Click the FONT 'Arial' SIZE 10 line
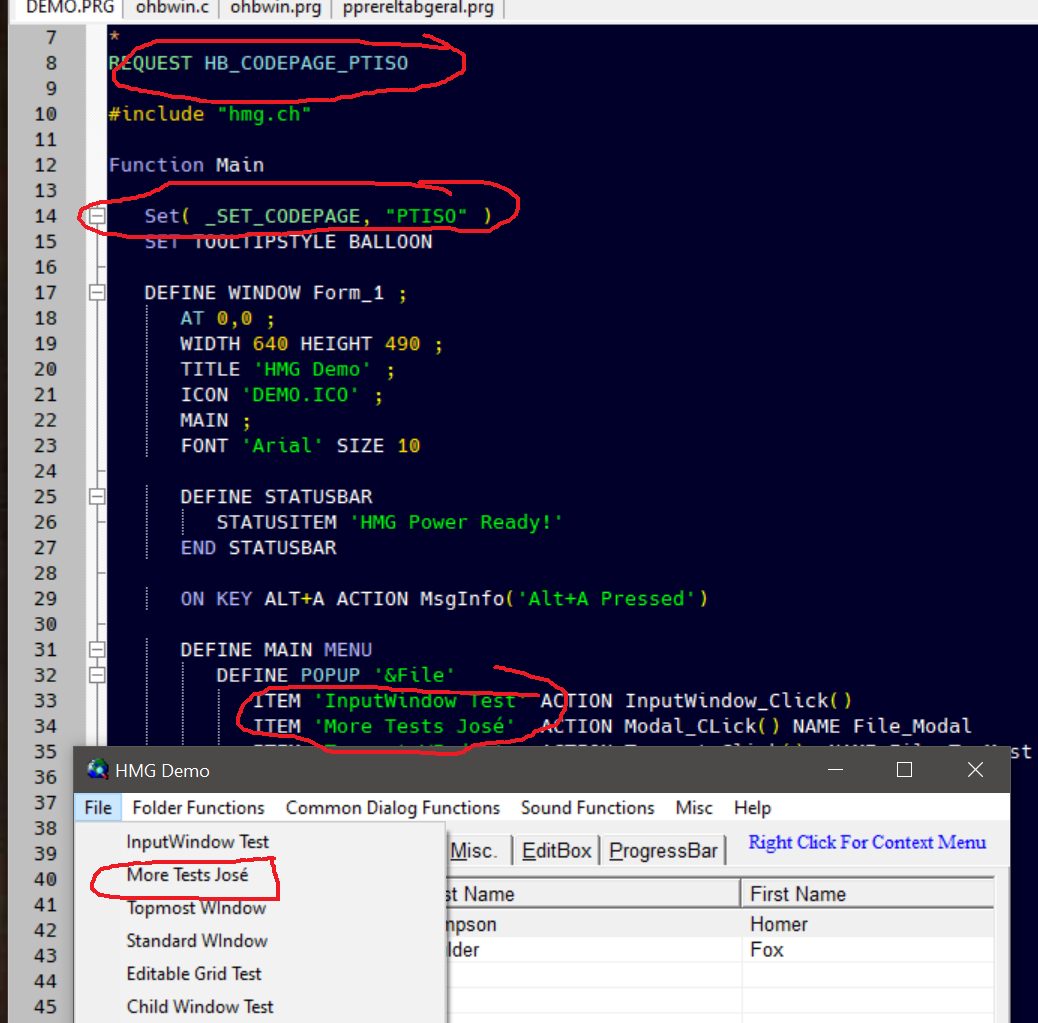Screen dimensions: 1038x1023 pos(300,446)
